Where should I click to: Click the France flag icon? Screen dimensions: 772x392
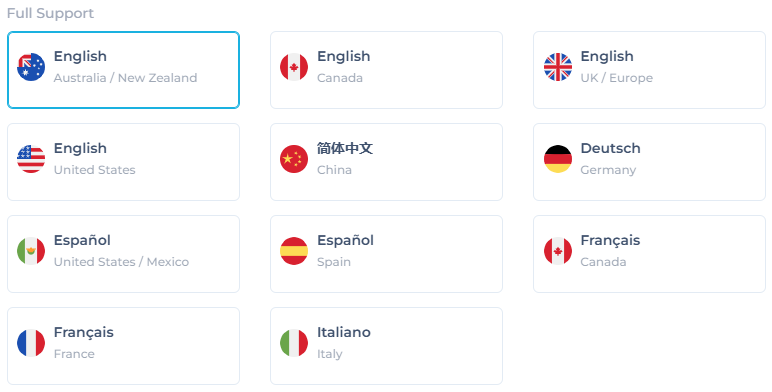click(31, 343)
